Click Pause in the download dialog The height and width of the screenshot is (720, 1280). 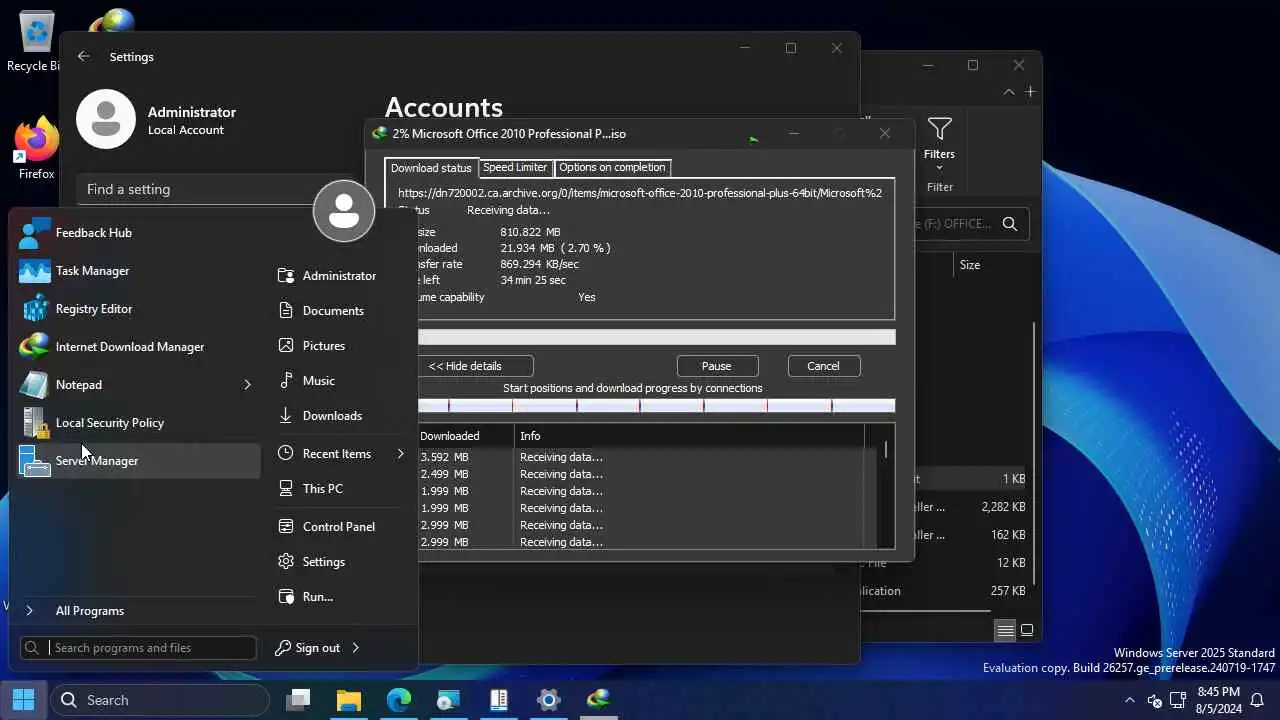716,366
